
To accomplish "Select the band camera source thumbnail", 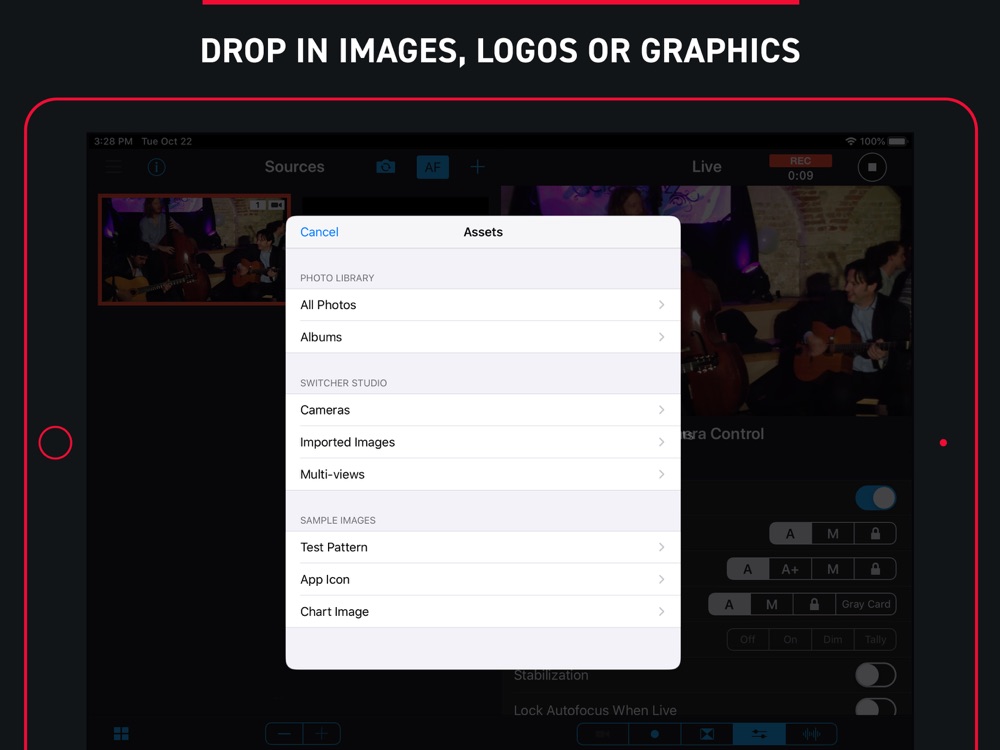I will (x=194, y=249).
